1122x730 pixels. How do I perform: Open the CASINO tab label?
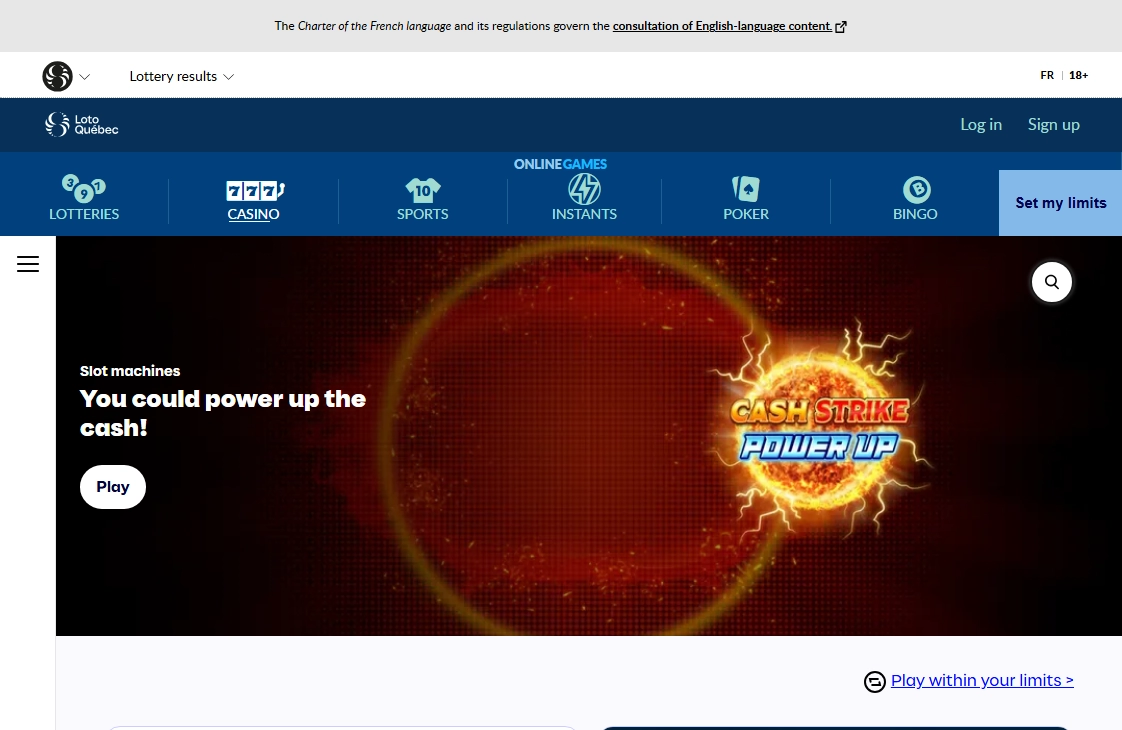253,214
